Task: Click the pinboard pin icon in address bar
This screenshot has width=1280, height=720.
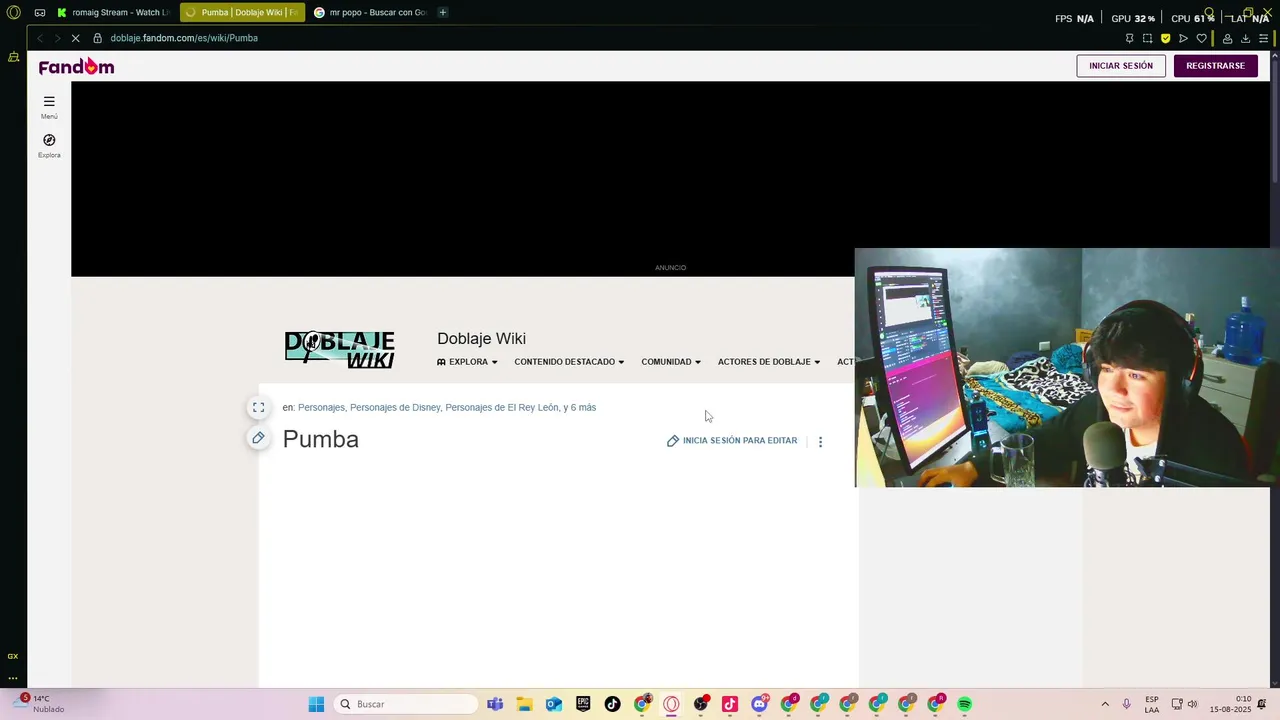Action: click(1129, 38)
